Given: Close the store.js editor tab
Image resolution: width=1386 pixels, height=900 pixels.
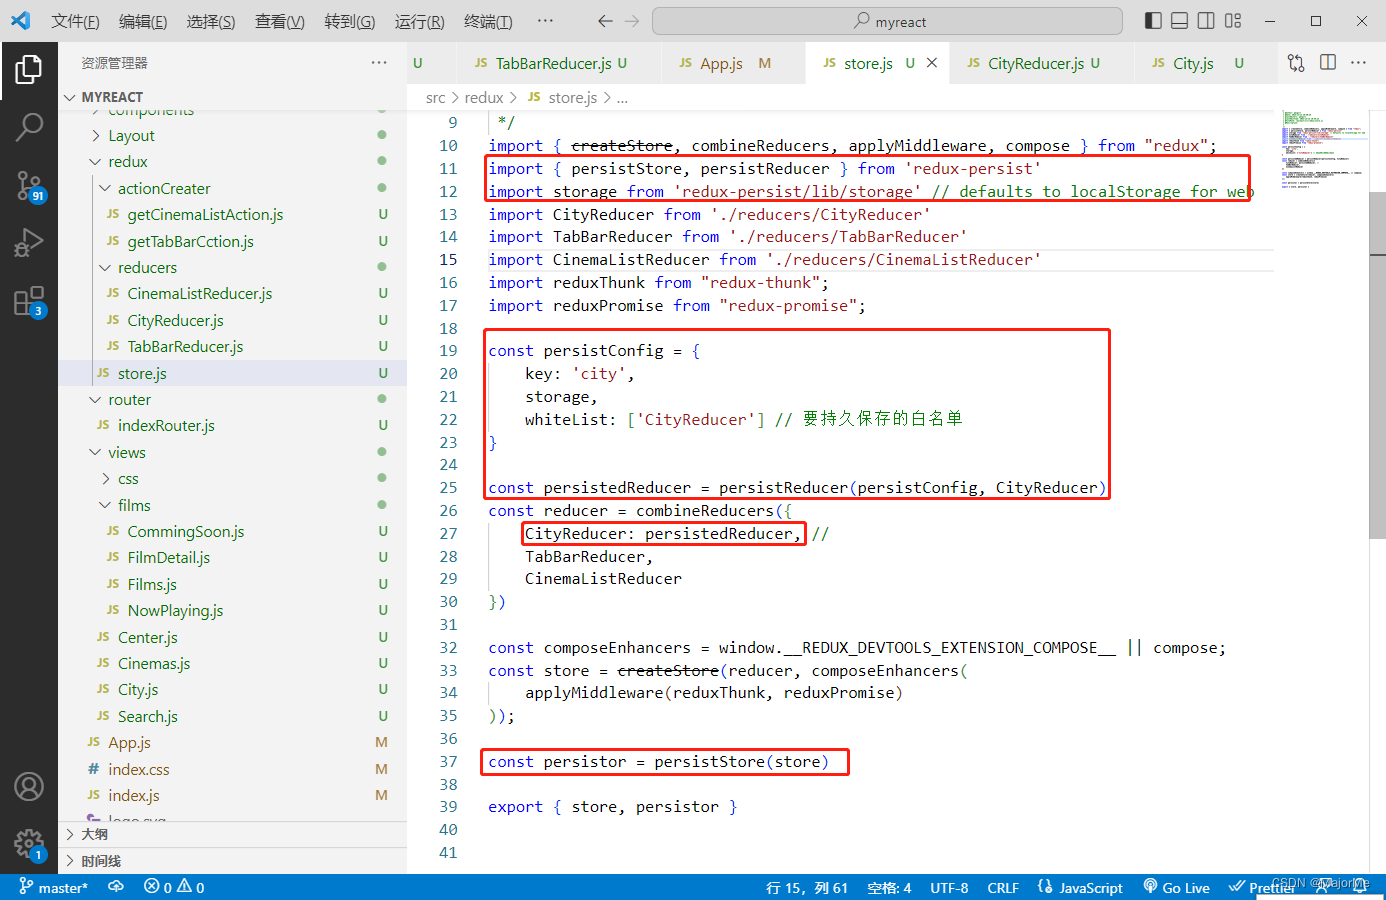Looking at the screenshot, I should (x=932, y=63).
